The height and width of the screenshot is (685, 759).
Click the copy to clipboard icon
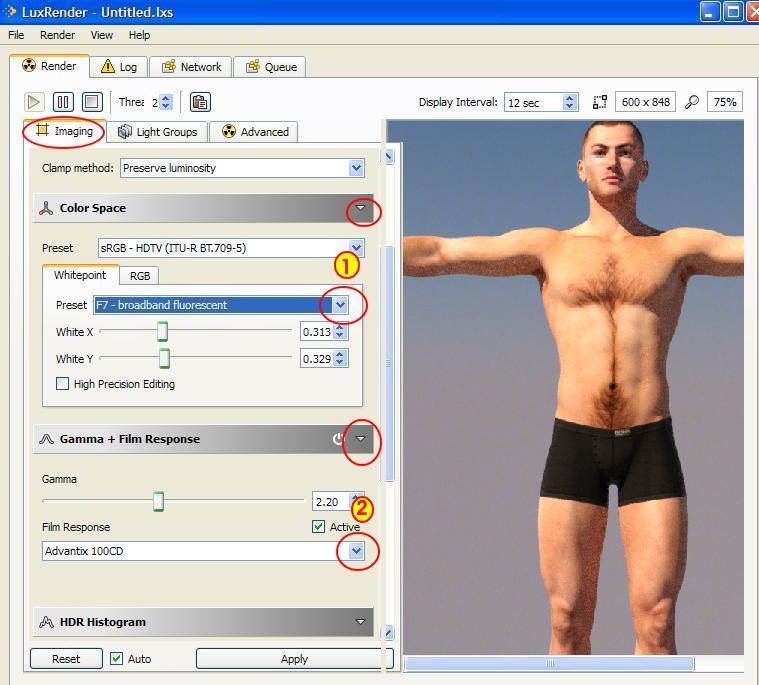[x=199, y=102]
